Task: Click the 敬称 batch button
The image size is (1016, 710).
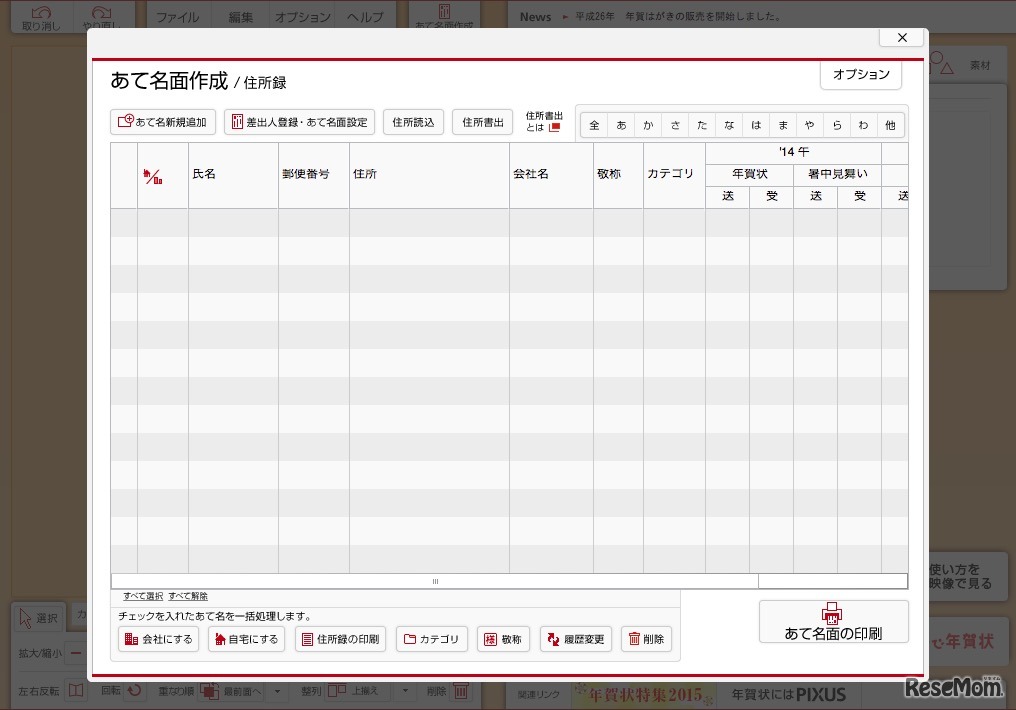Action: pyautogui.click(x=503, y=639)
